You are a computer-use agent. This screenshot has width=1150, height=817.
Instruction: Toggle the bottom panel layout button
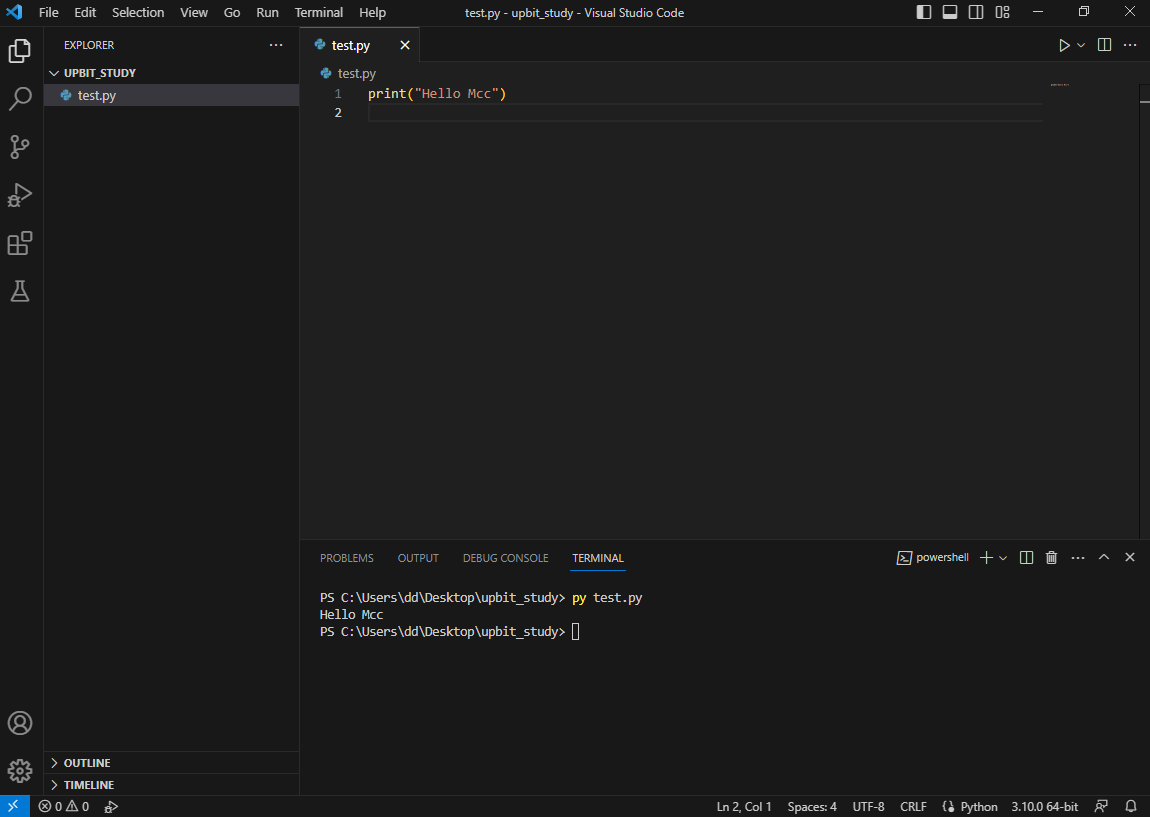[950, 12]
